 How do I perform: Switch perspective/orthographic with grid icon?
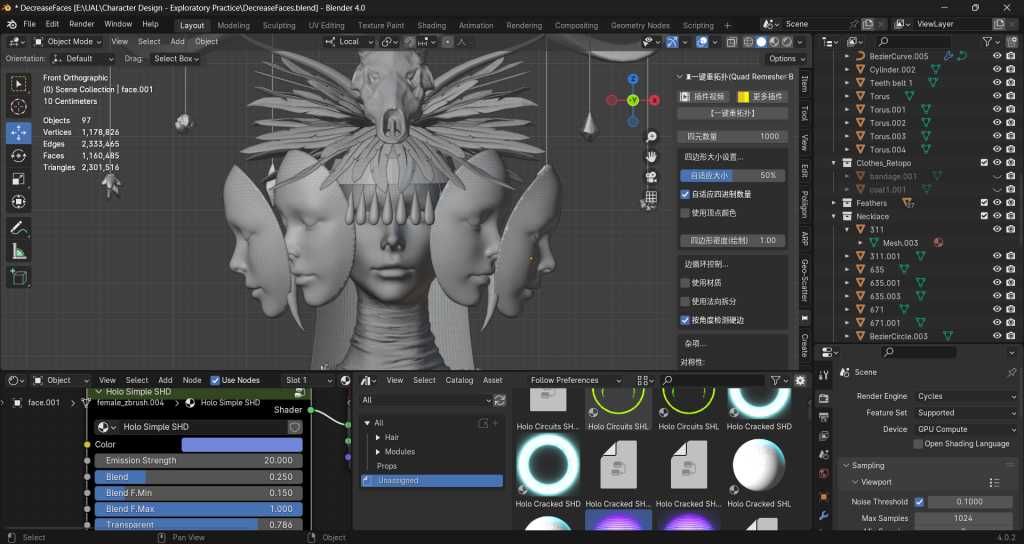pyautogui.click(x=651, y=197)
